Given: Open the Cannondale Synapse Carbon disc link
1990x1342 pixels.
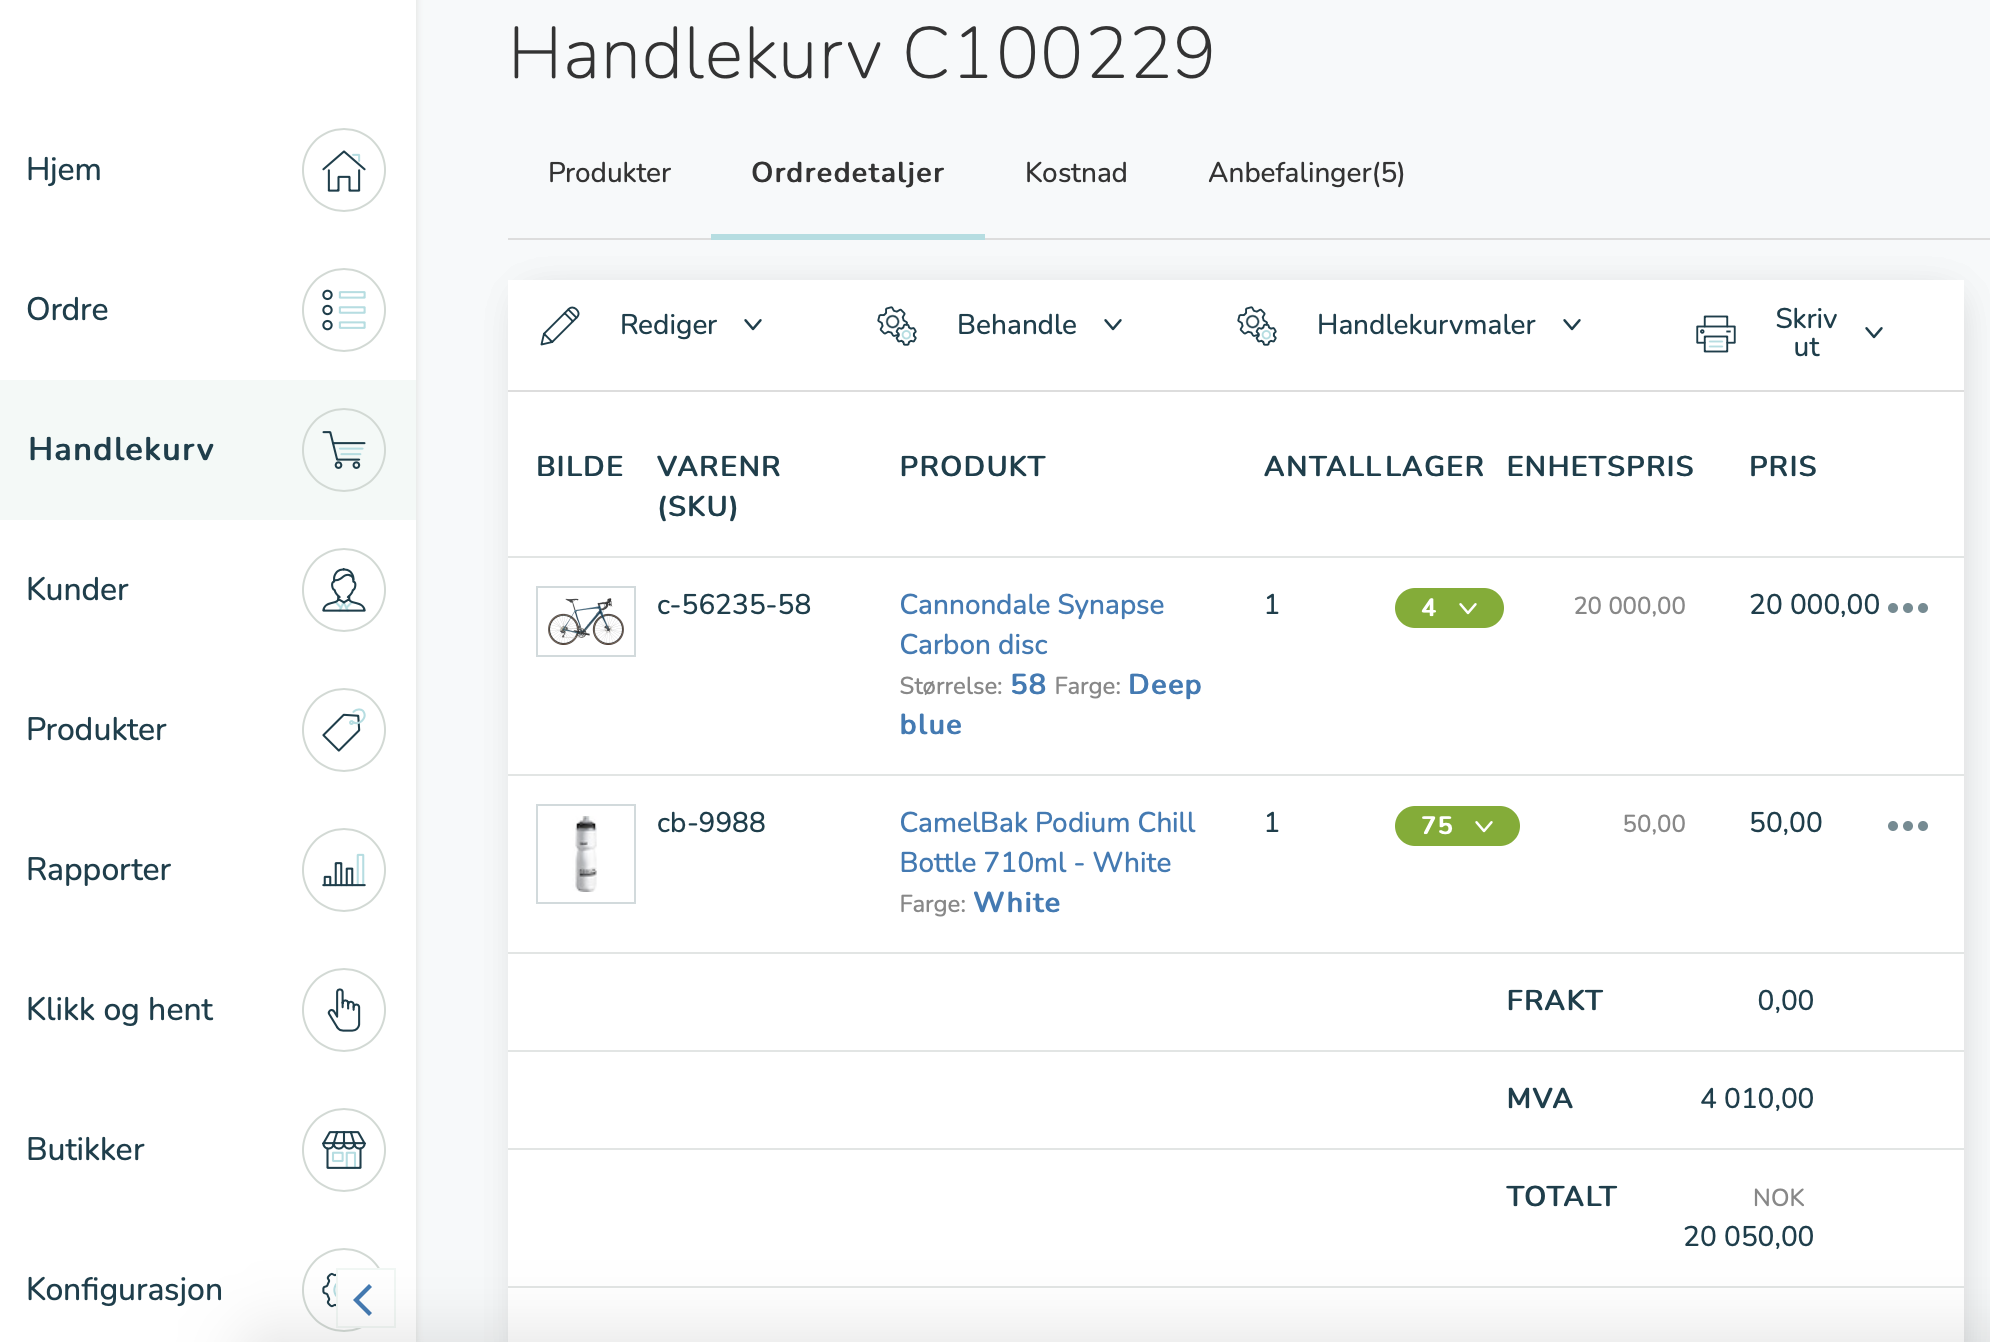Looking at the screenshot, I should [1031, 625].
